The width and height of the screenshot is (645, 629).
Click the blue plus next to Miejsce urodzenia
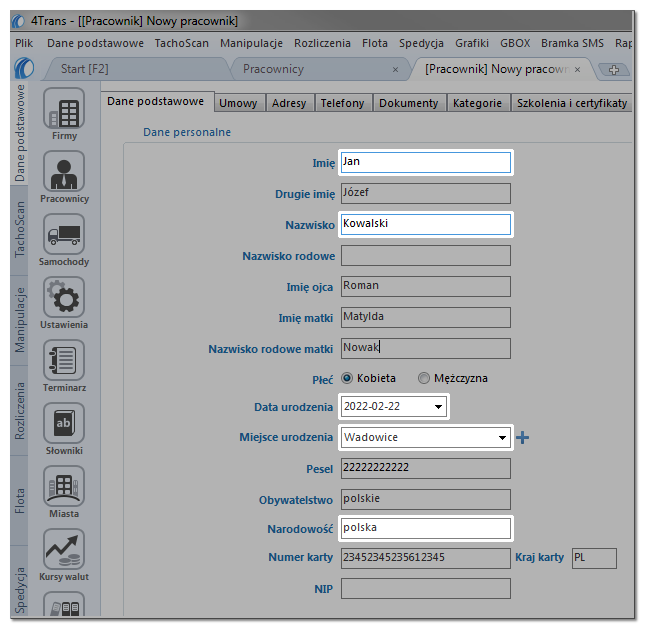522,437
